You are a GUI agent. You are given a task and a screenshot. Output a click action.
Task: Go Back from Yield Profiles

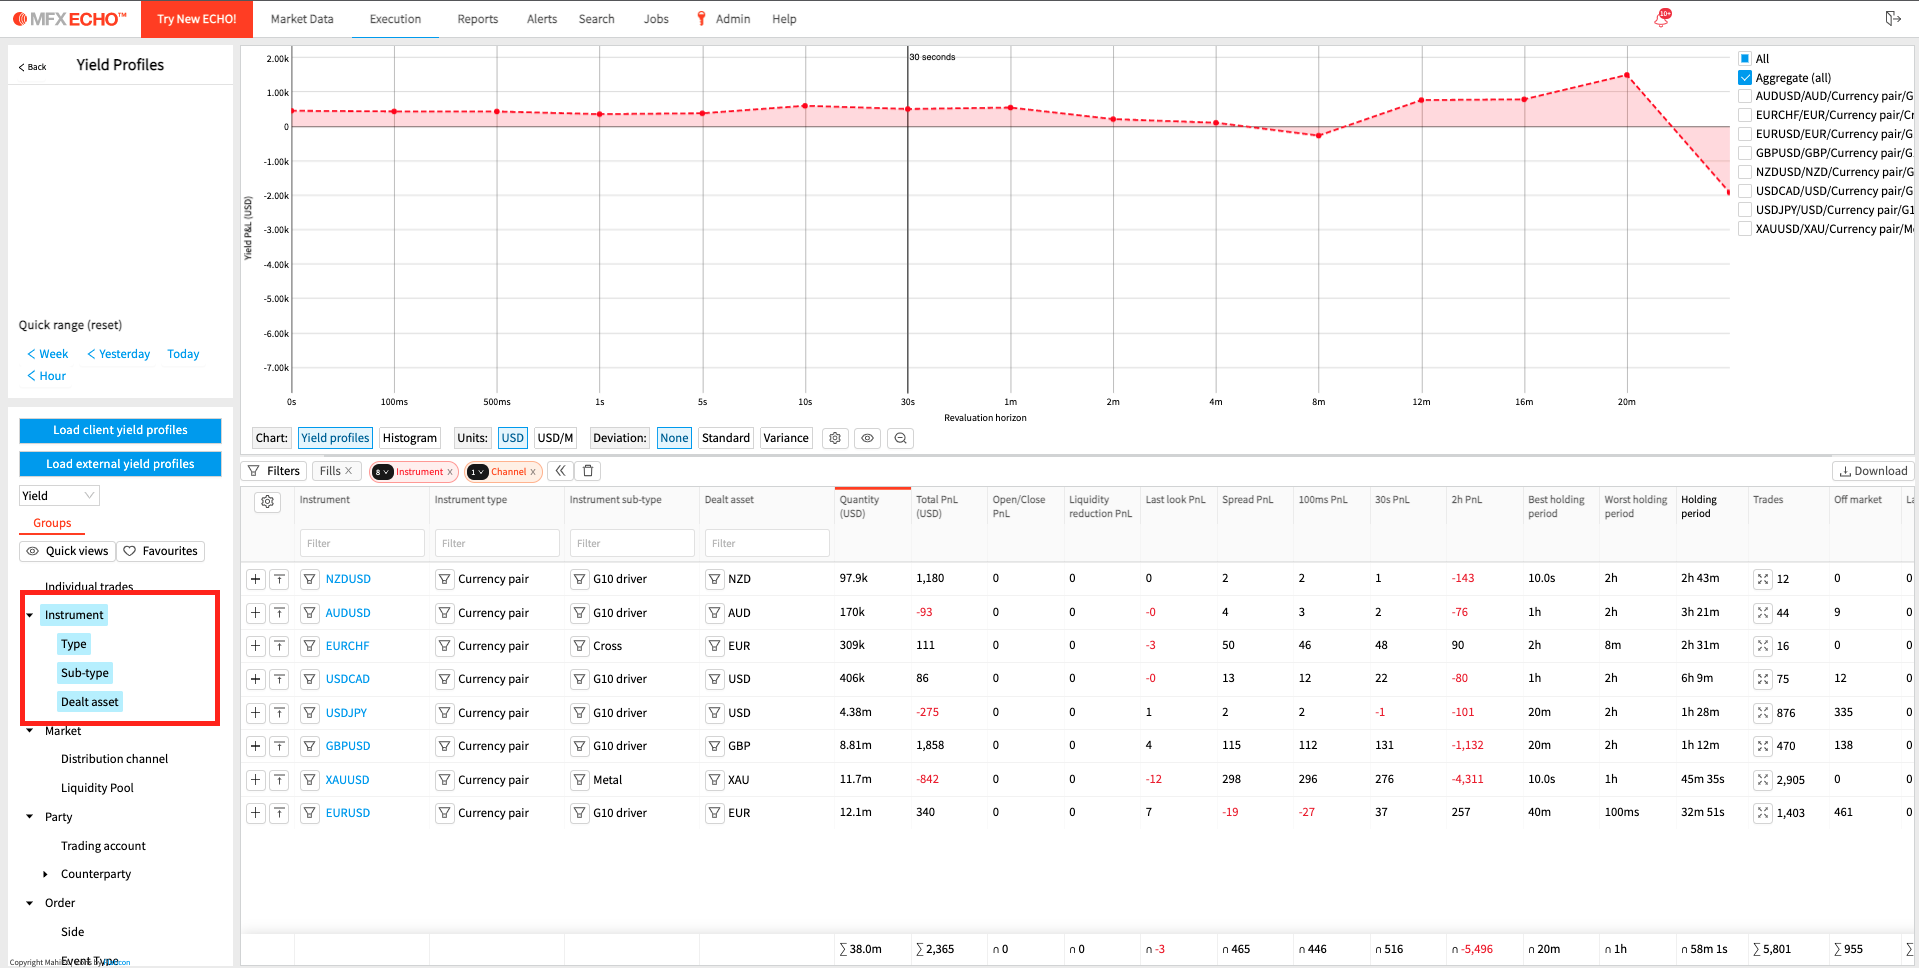pos(33,67)
